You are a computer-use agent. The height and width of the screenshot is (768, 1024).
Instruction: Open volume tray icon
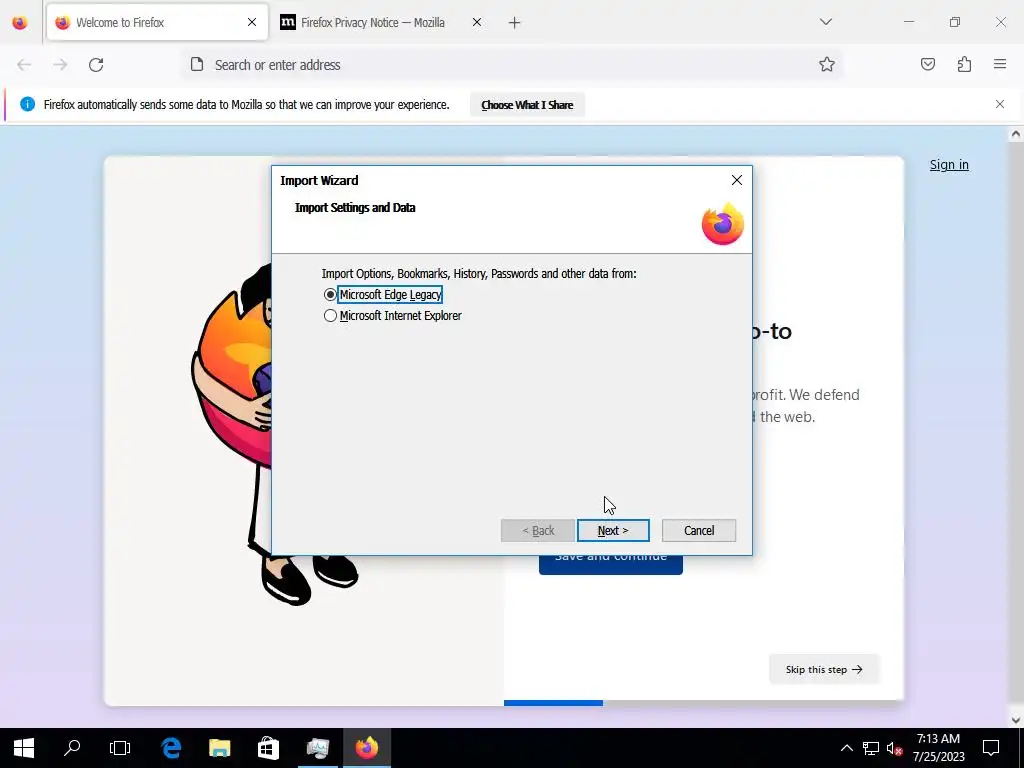[x=894, y=748]
